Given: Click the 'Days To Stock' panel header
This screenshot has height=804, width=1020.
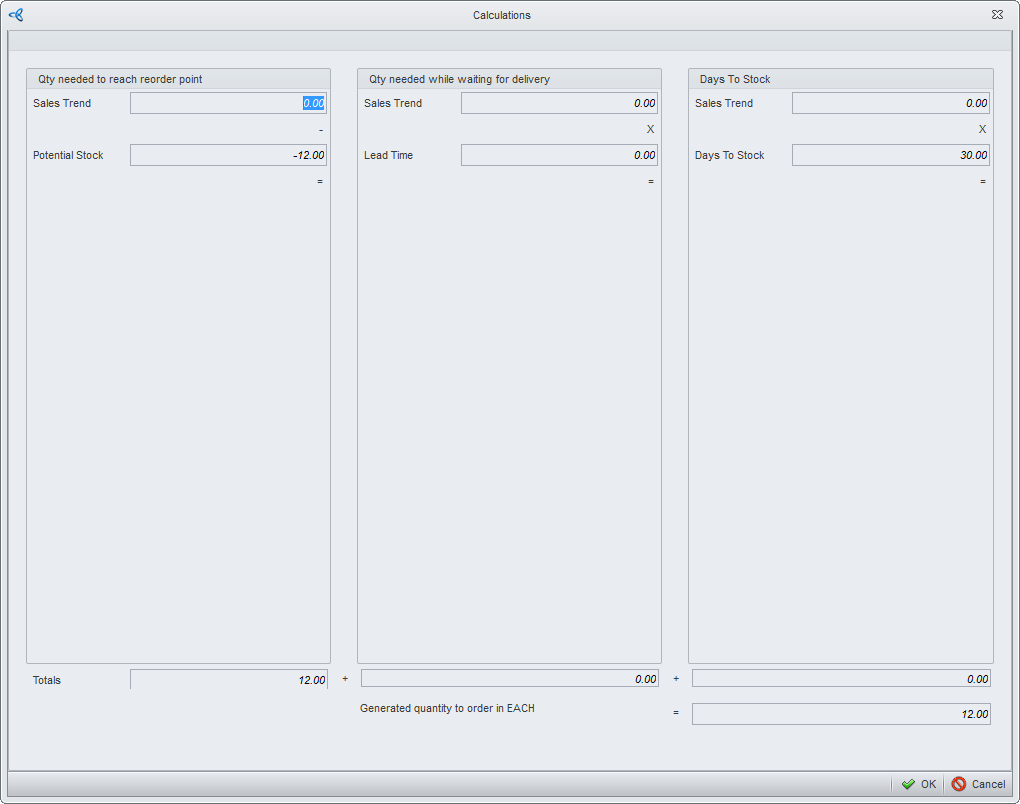Looking at the screenshot, I should 735,79.
